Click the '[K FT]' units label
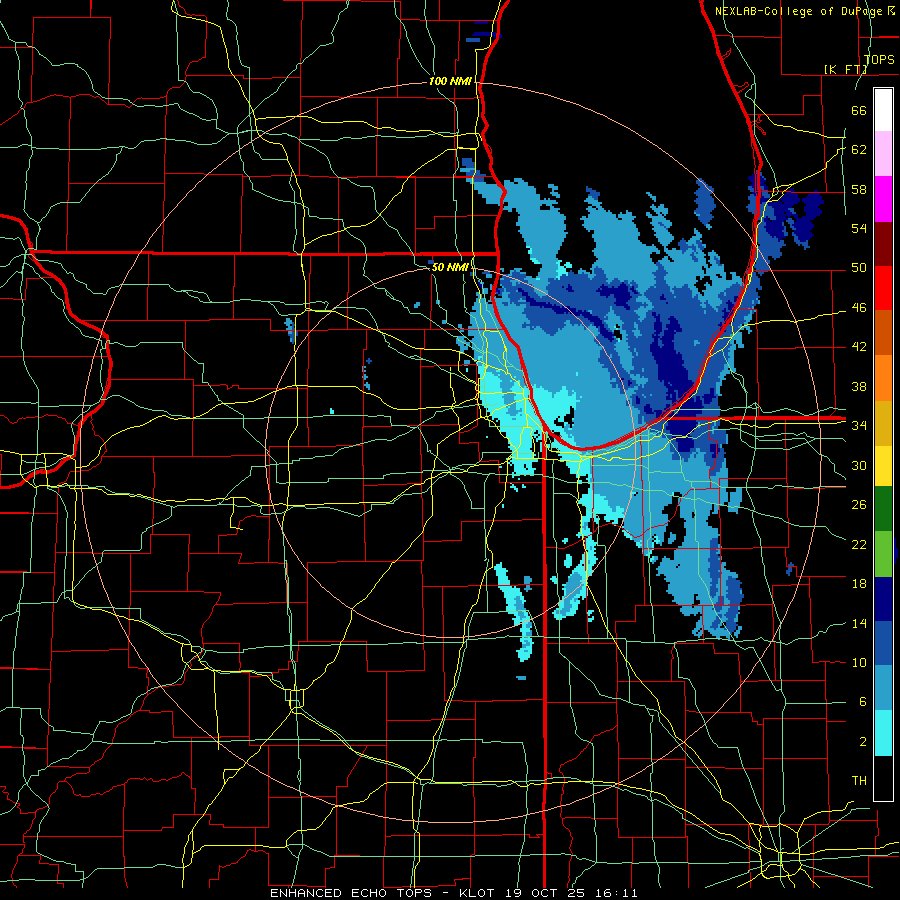 click(x=845, y=69)
